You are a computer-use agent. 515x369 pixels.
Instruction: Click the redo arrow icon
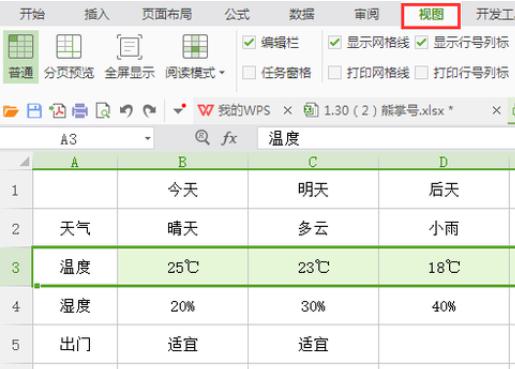point(149,111)
